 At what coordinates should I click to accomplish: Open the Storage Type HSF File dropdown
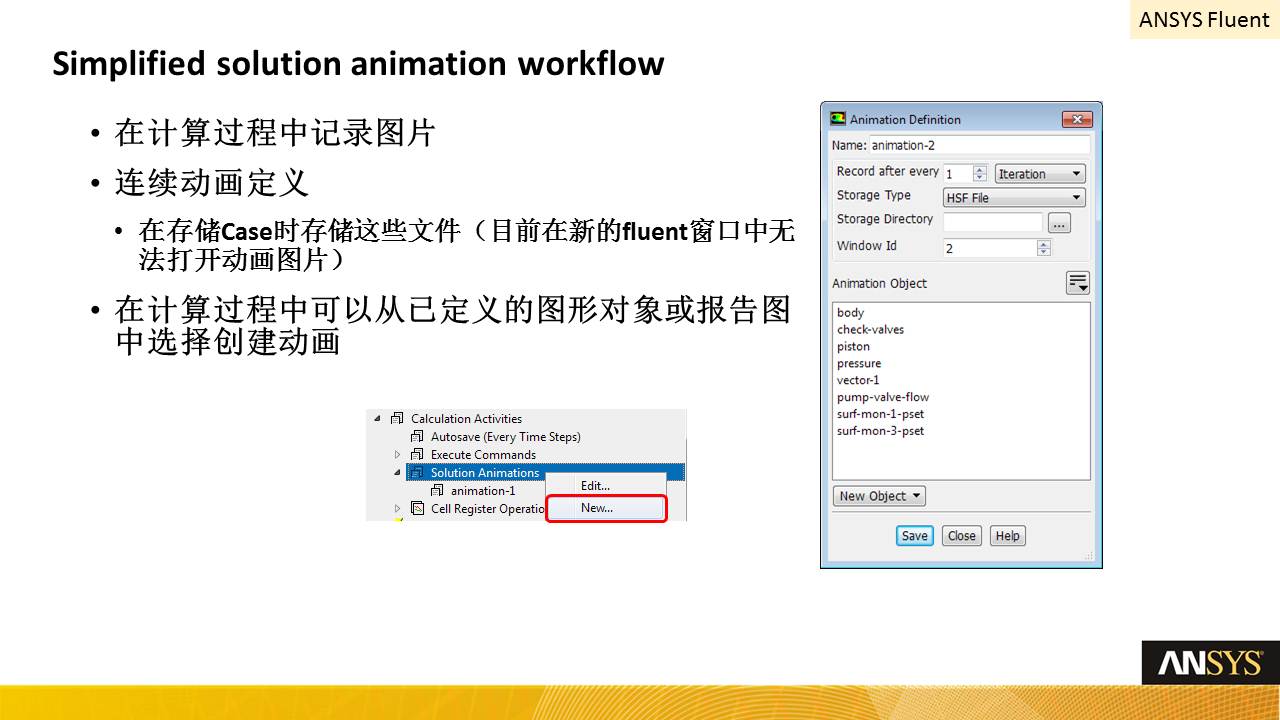[1014, 198]
